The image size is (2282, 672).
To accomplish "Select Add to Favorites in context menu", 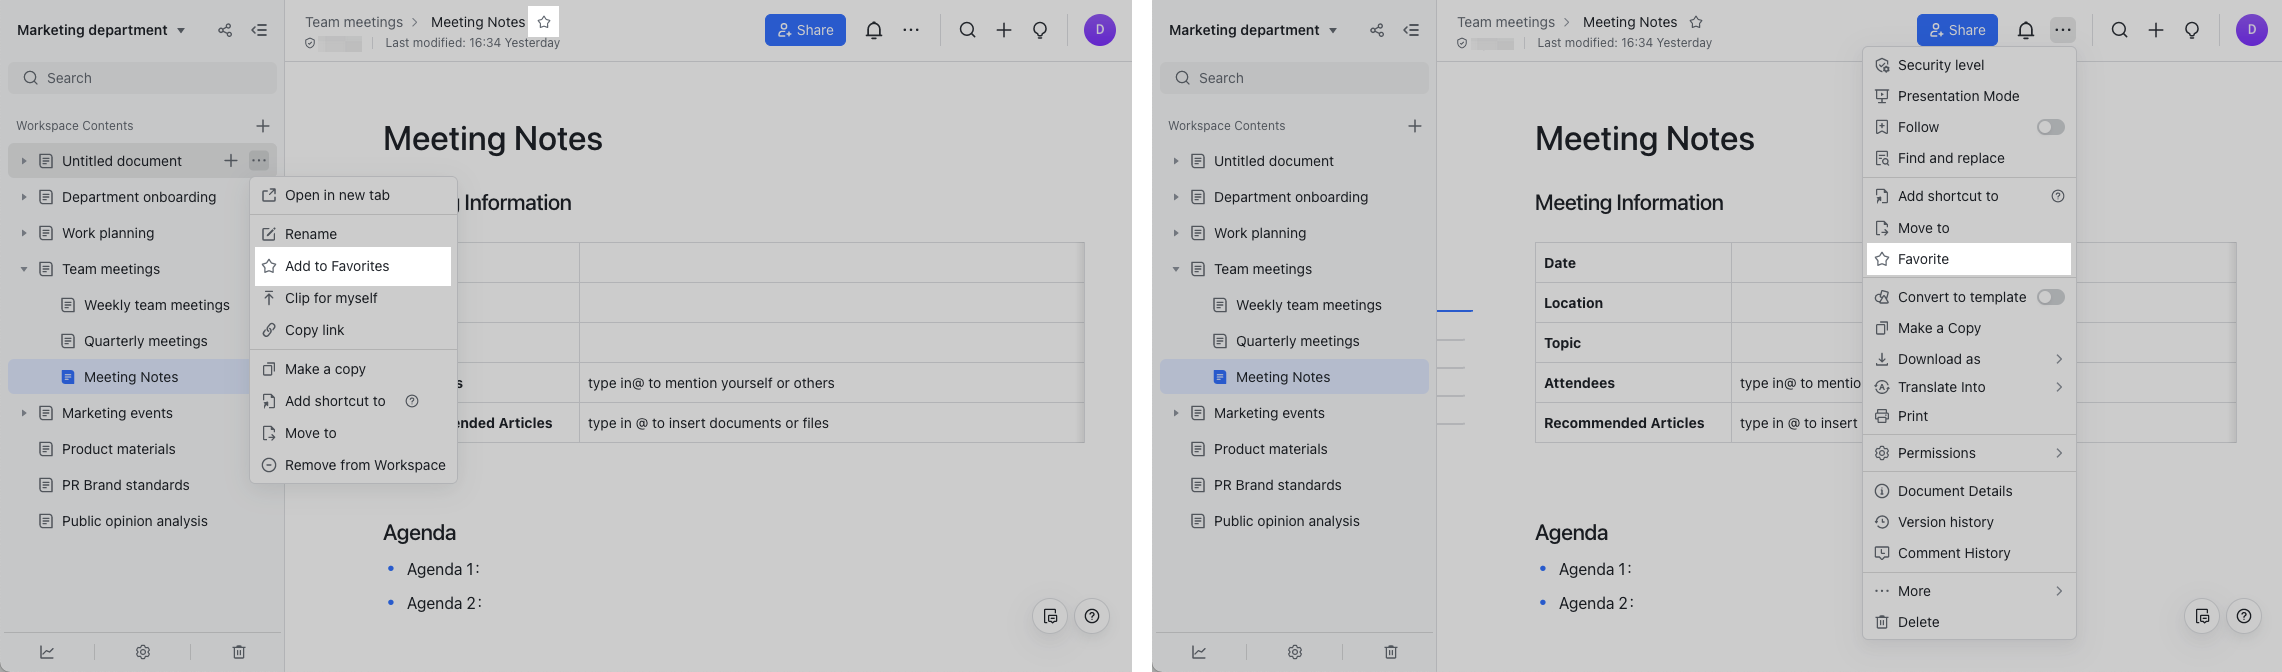I will [337, 266].
